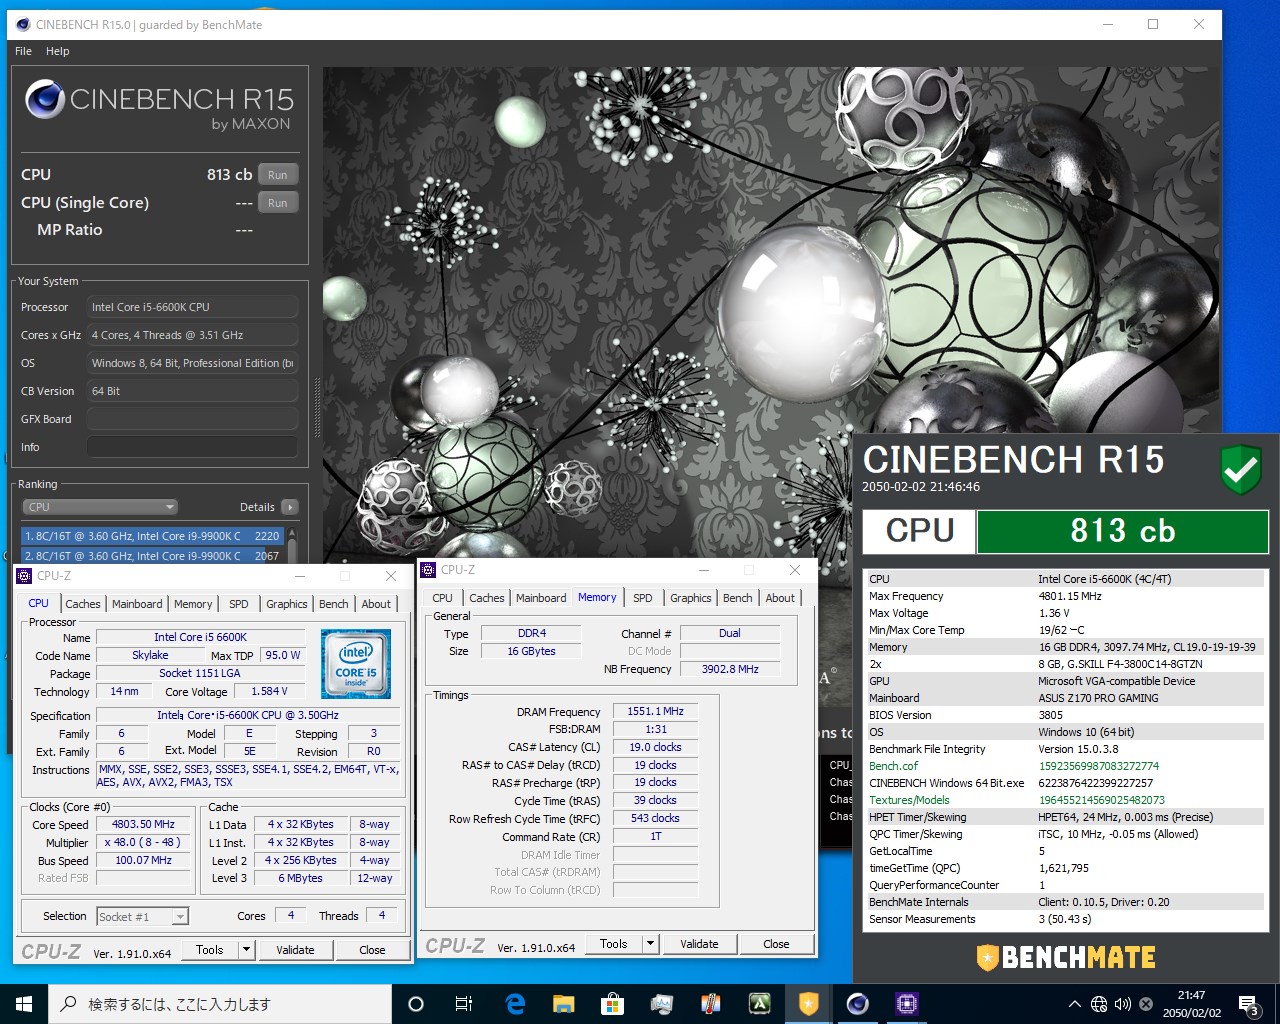The image size is (1280, 1024).
Task: Open Caches tab in Memory CPU-Z window
Action: tap(487, 598)
